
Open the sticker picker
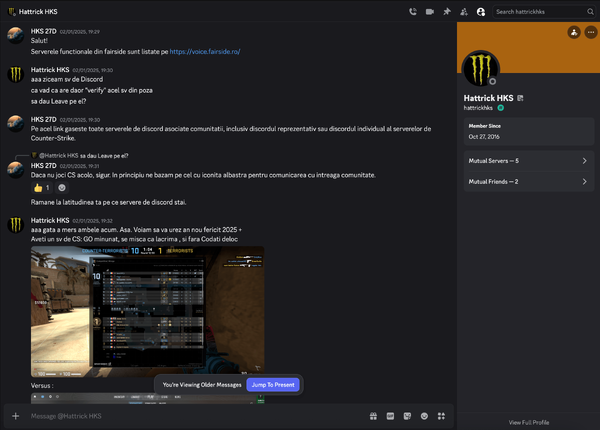tap(407, 416)
